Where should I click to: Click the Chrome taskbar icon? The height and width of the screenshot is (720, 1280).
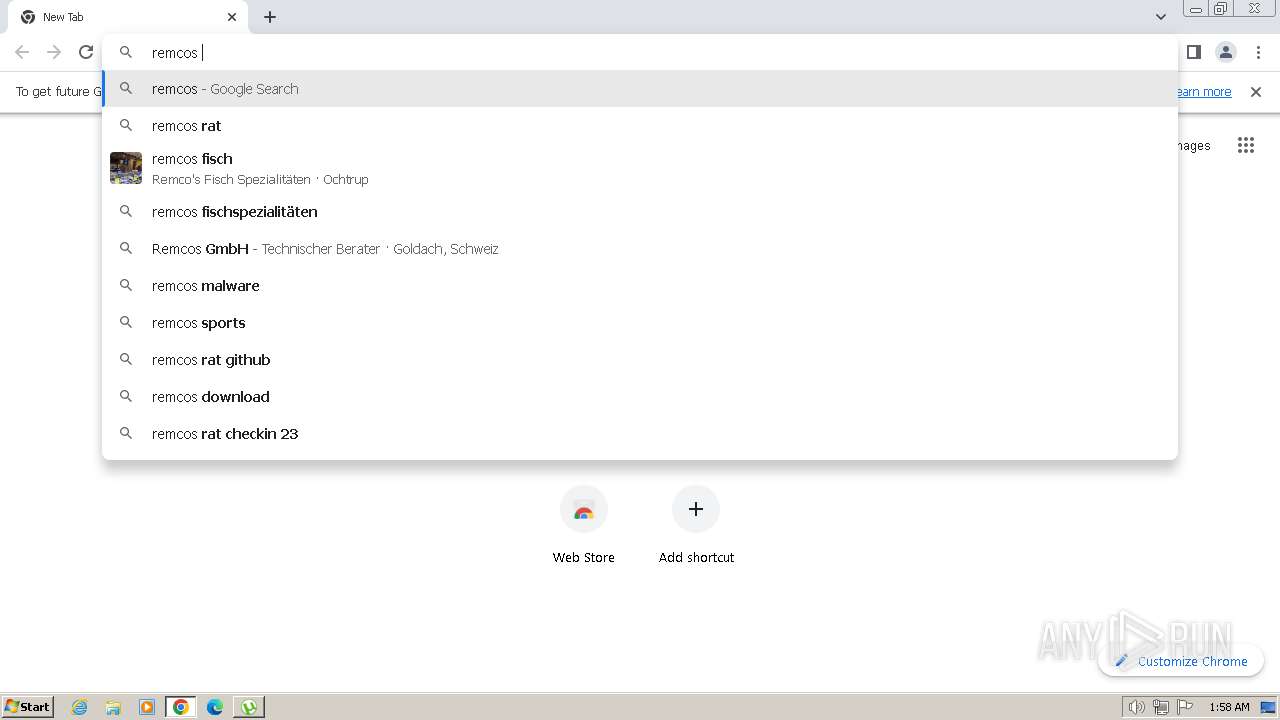[x=181, y=707]
